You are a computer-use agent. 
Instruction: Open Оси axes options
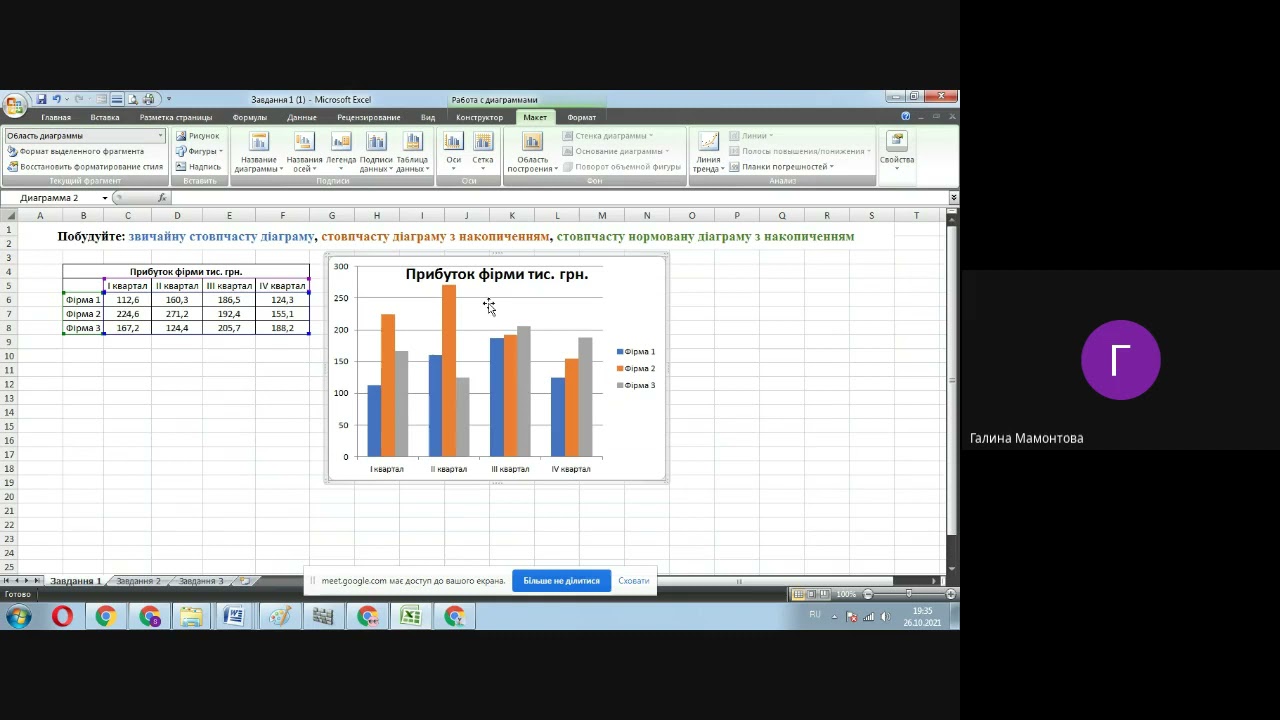coord(454,152)
